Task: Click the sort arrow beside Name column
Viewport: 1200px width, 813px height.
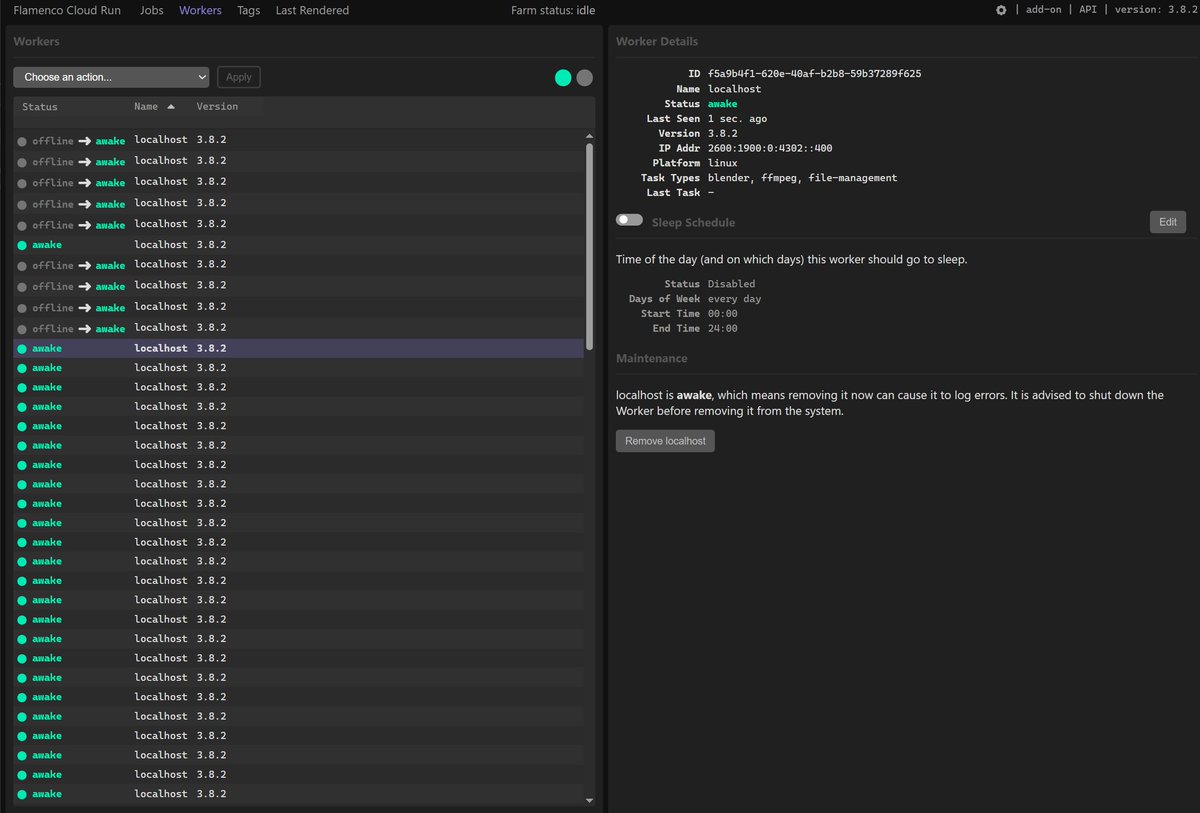Action: point(170,106)
